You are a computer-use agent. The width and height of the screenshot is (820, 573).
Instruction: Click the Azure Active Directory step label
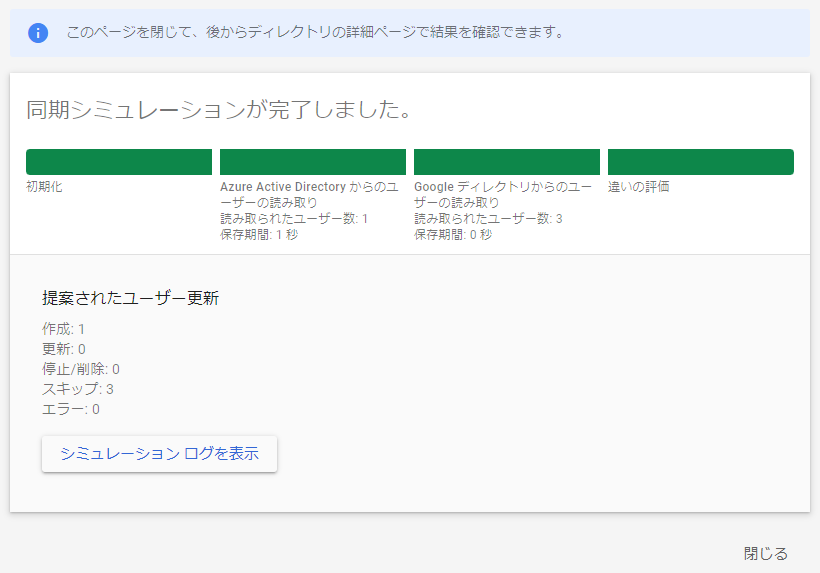click(309, 194)
